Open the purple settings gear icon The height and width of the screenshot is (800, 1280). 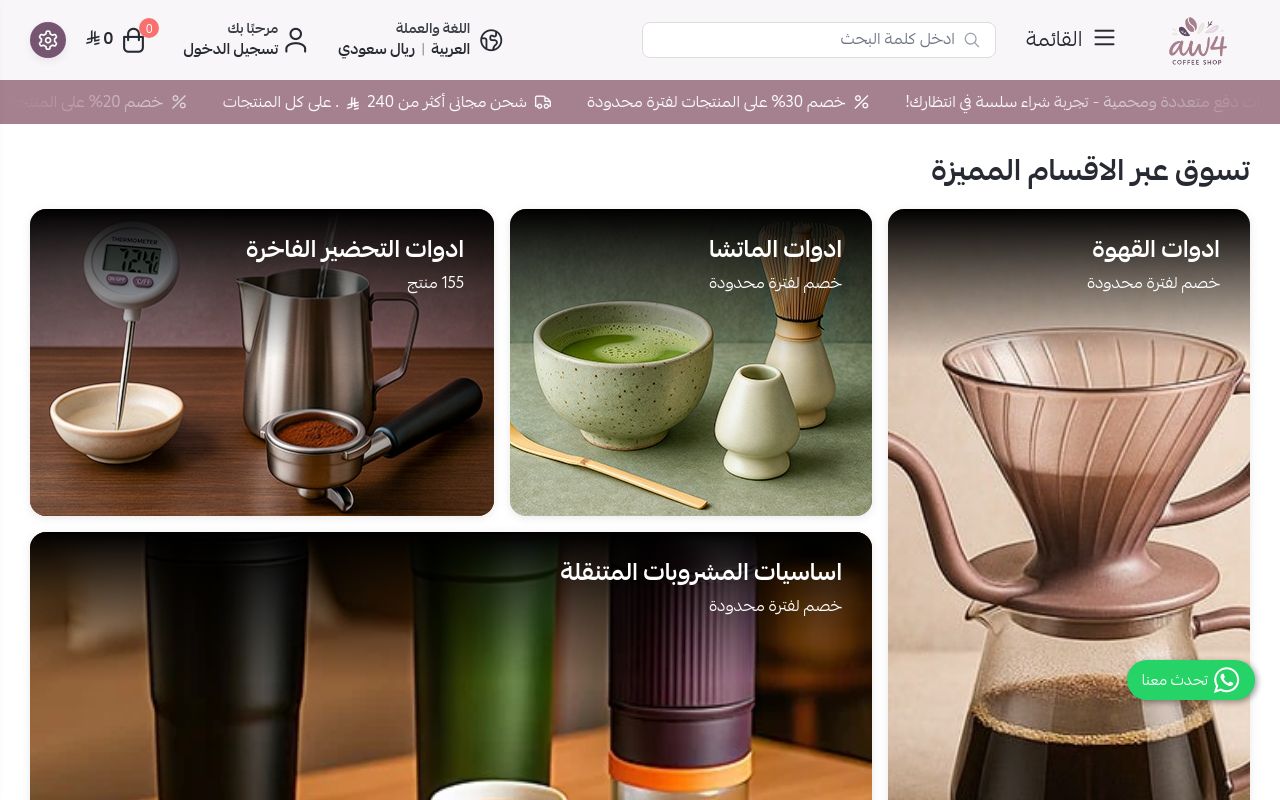pos(48,40)
